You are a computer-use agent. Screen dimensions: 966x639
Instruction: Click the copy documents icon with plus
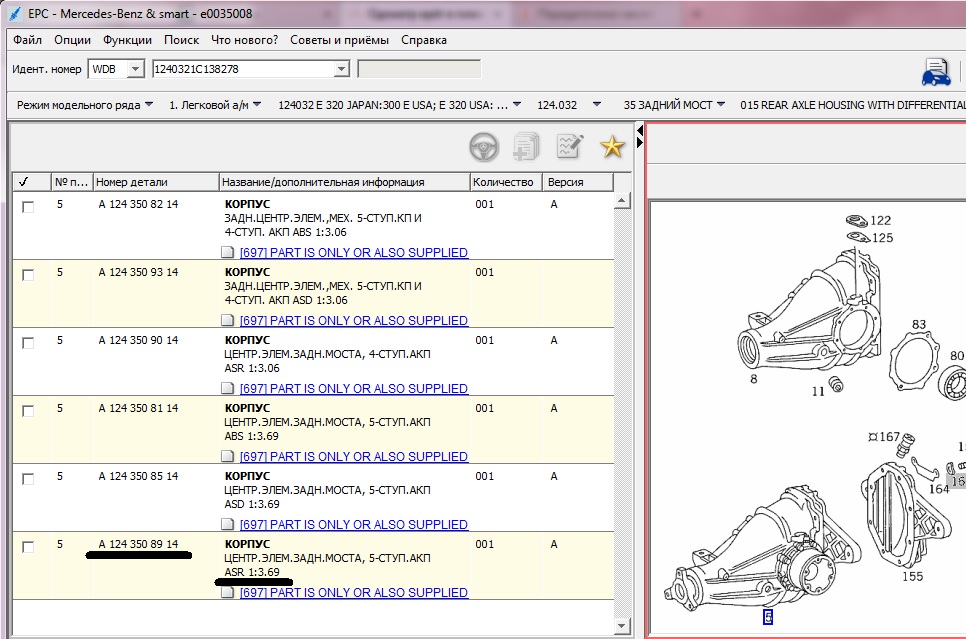pos(526,147)
